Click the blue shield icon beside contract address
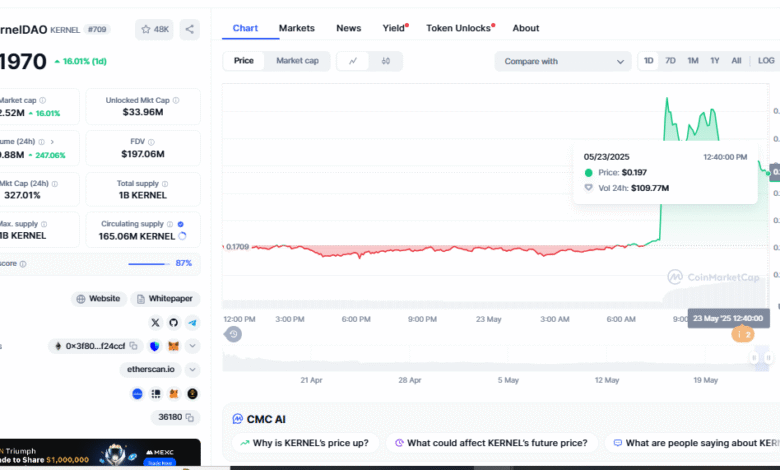This screenshot has height=470, width=780. pos(155,346)
